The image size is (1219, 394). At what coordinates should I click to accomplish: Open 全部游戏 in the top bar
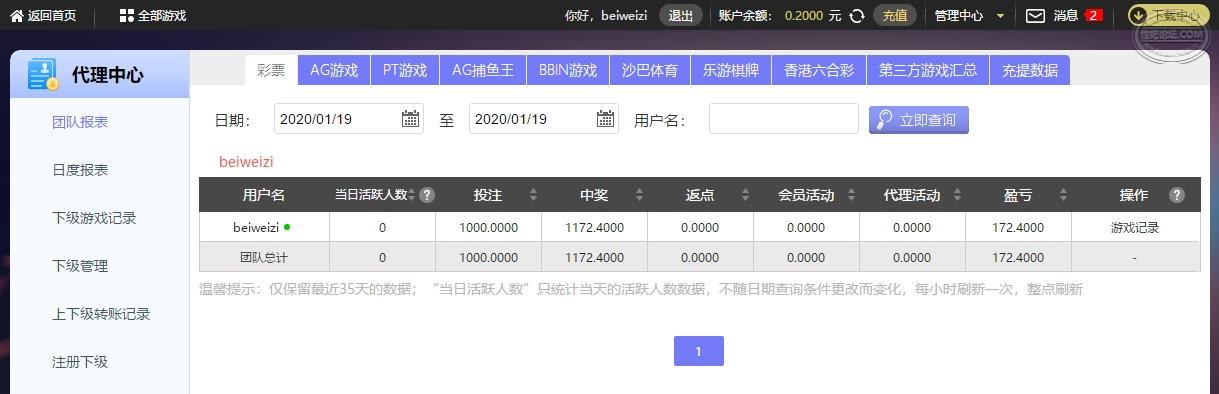[162, 16]
